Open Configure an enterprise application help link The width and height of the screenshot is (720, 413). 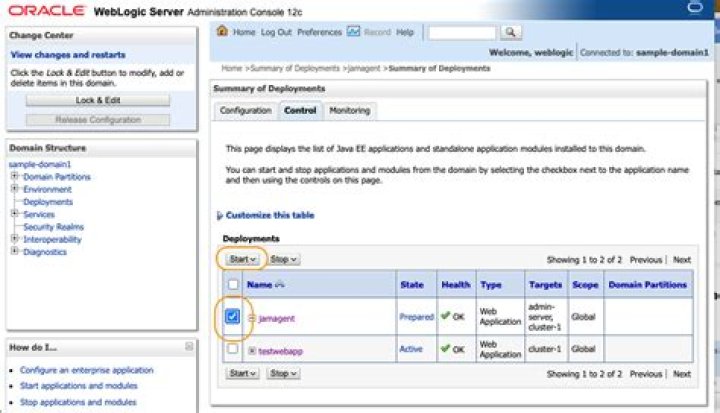click(87, 370)
